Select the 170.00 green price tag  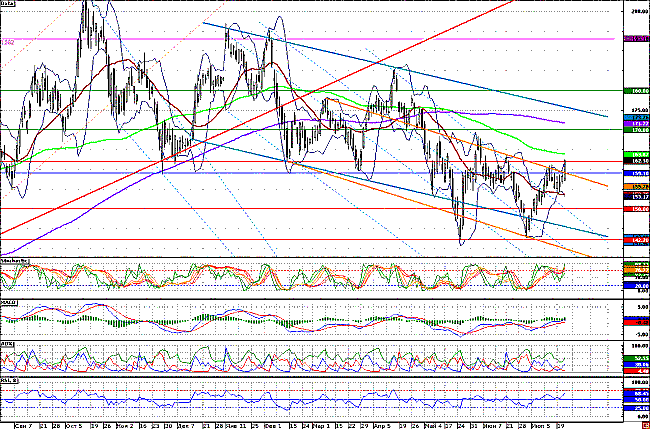tap(636, 131)
